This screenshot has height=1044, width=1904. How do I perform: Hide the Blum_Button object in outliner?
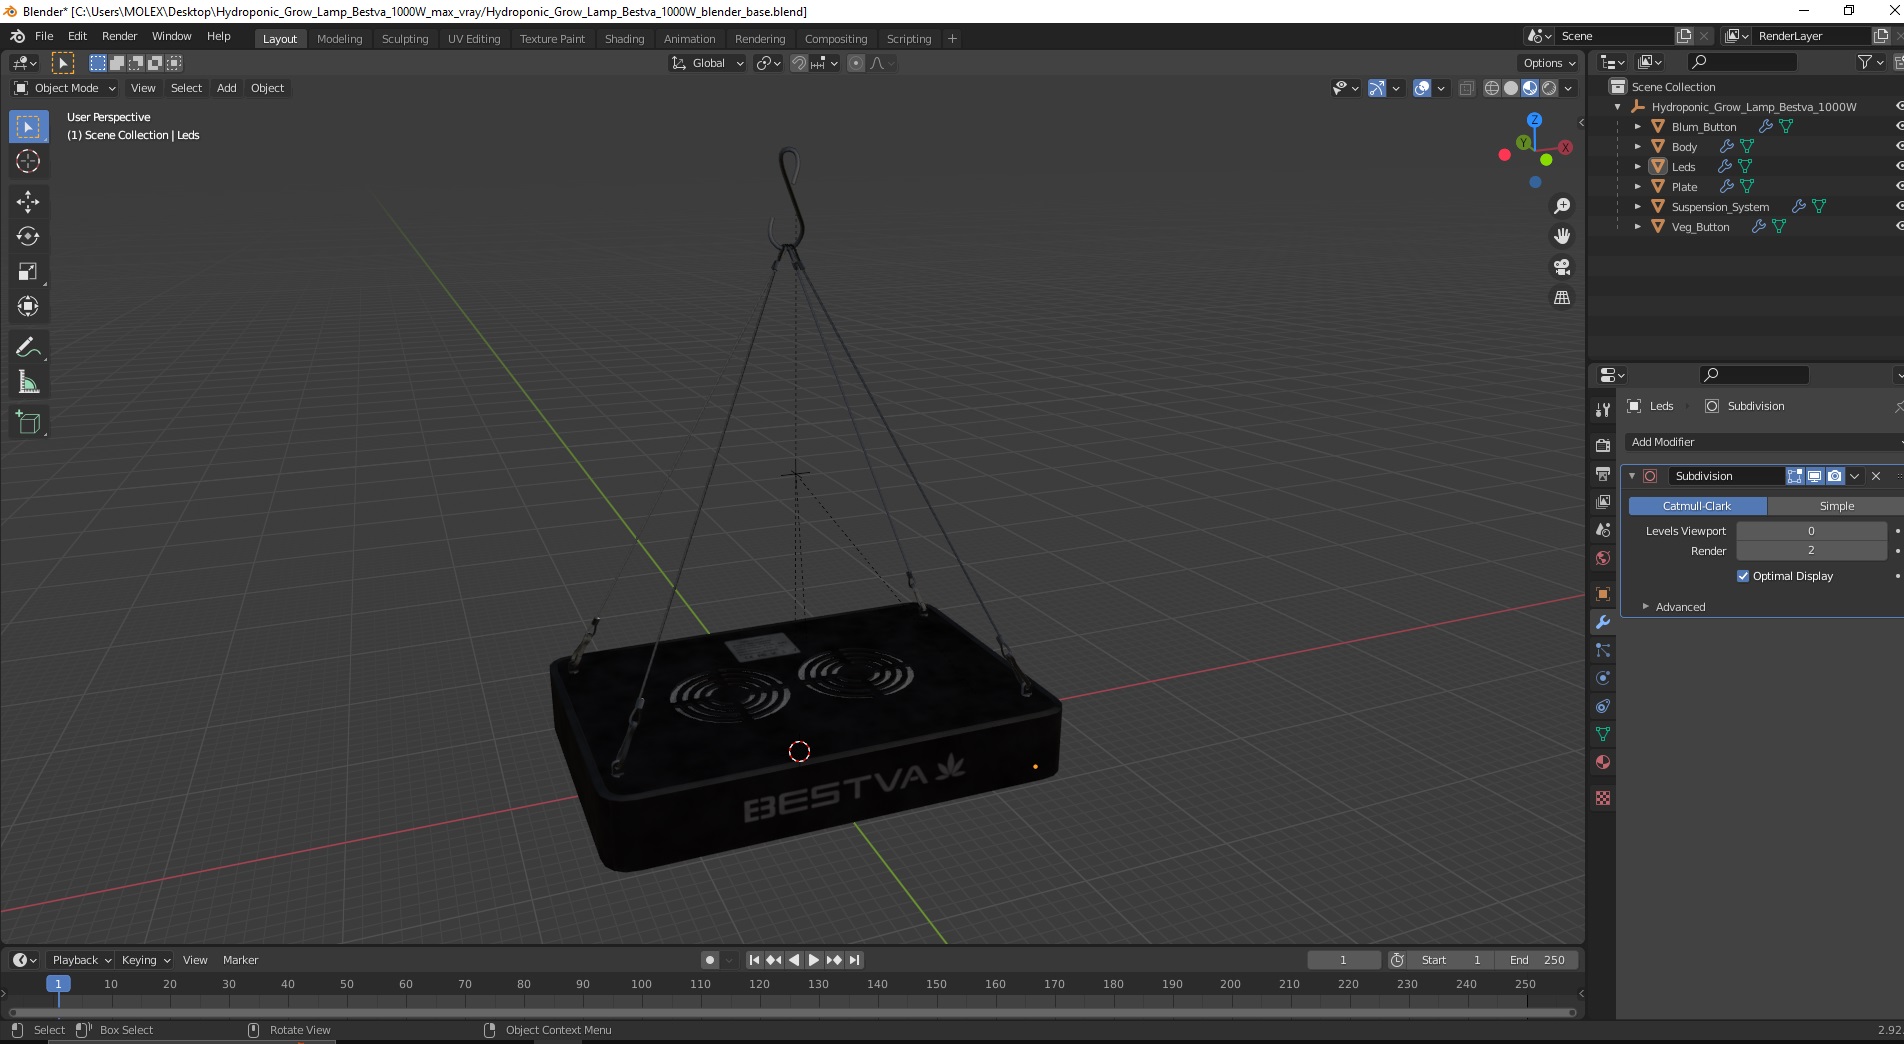coord(1898,127)
